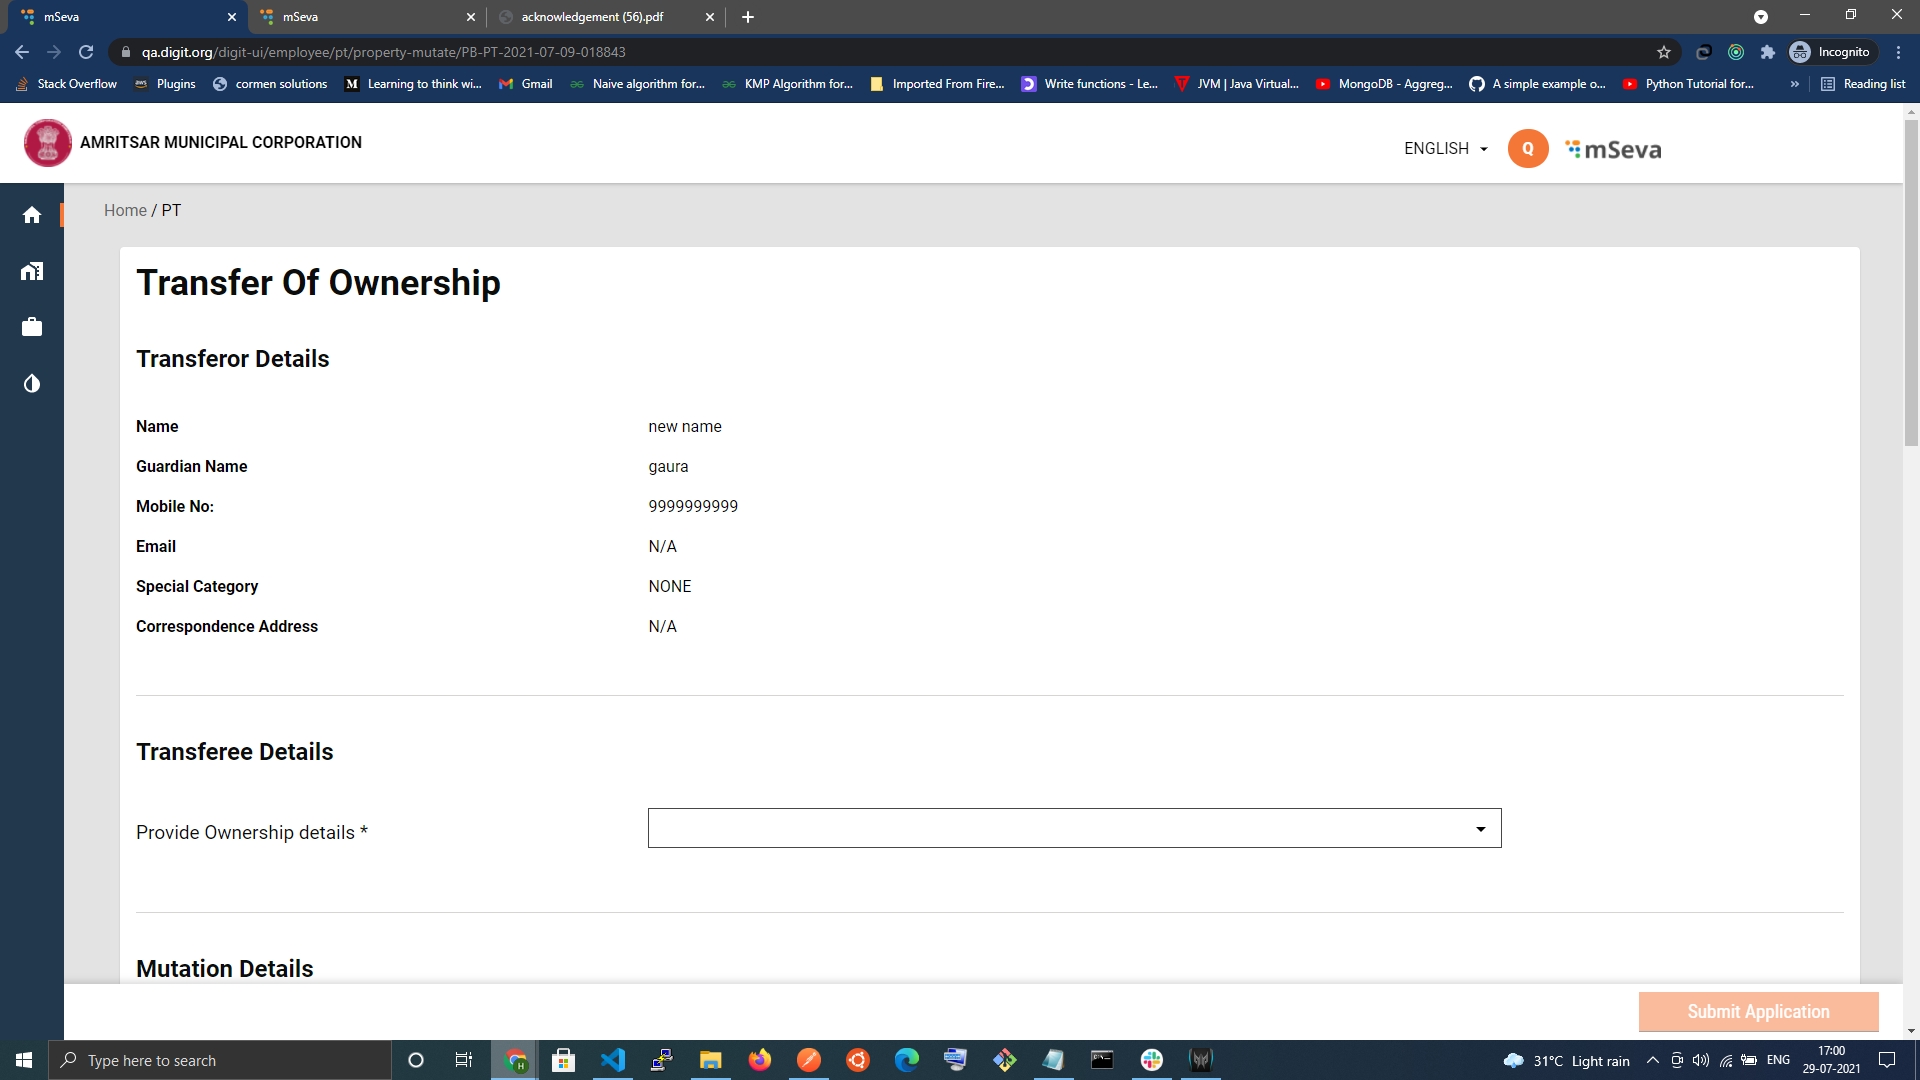The image size is (1920, 1080).
Task: Switch to the acknowledgement (56).pdf tab
Action: click(x=592, y=17)
